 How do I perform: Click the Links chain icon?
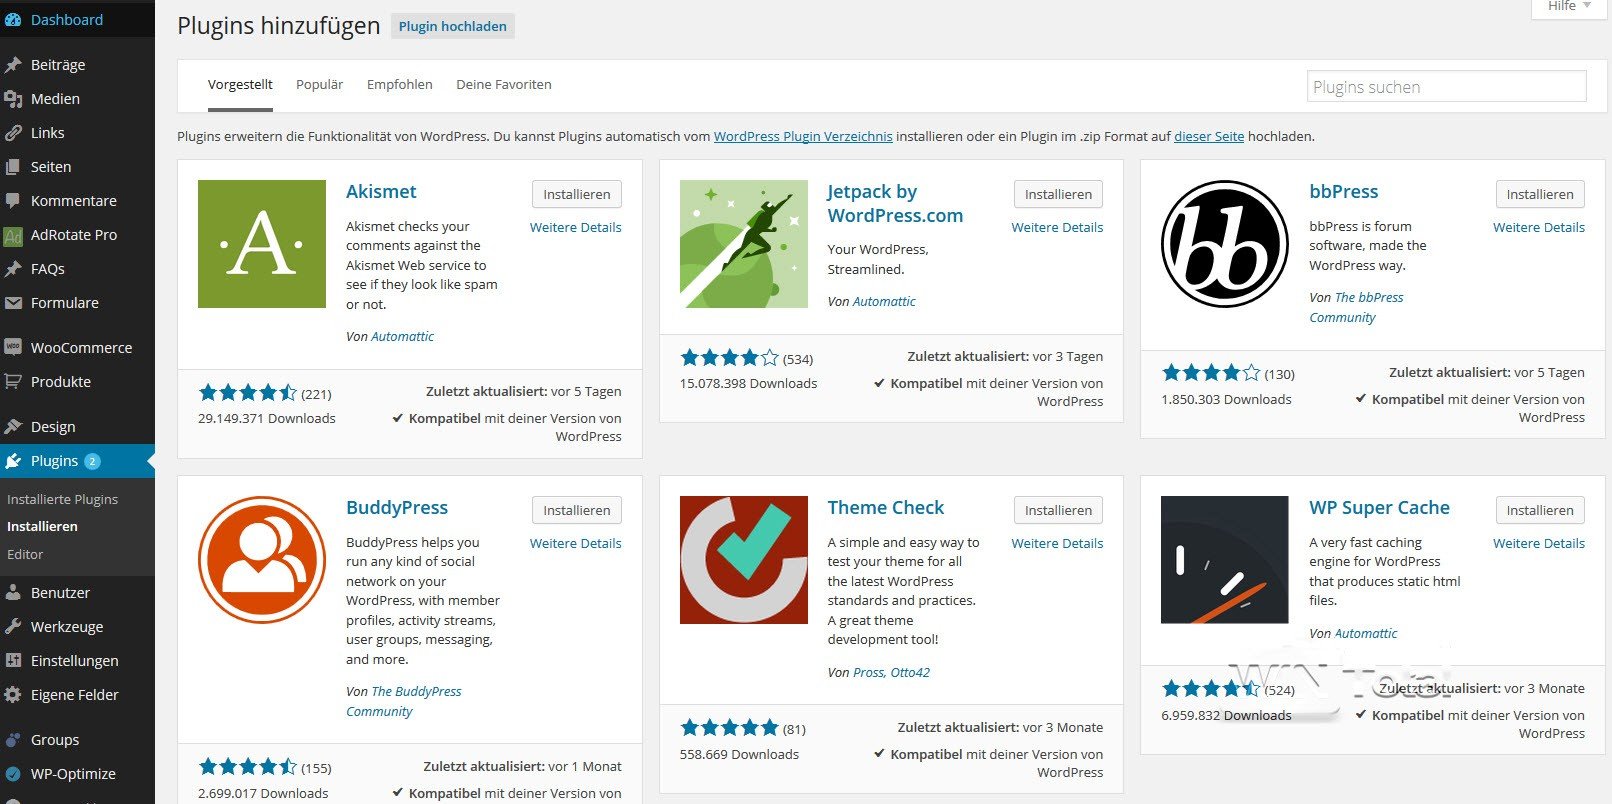13,133
